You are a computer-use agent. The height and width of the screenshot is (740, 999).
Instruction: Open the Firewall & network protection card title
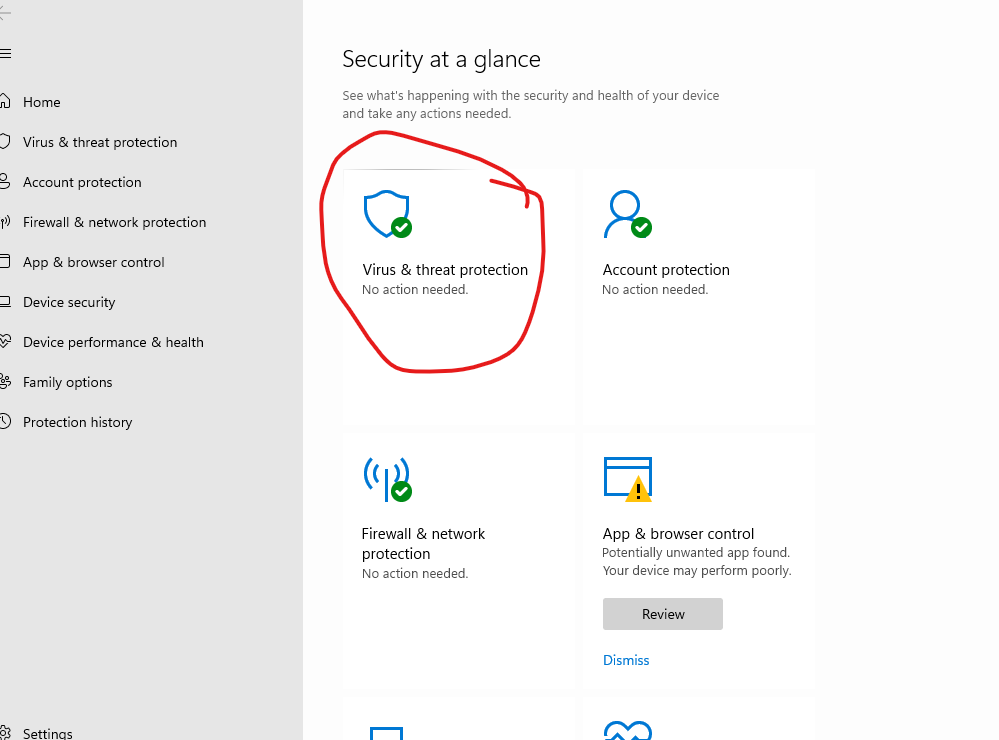click(423, 544)
